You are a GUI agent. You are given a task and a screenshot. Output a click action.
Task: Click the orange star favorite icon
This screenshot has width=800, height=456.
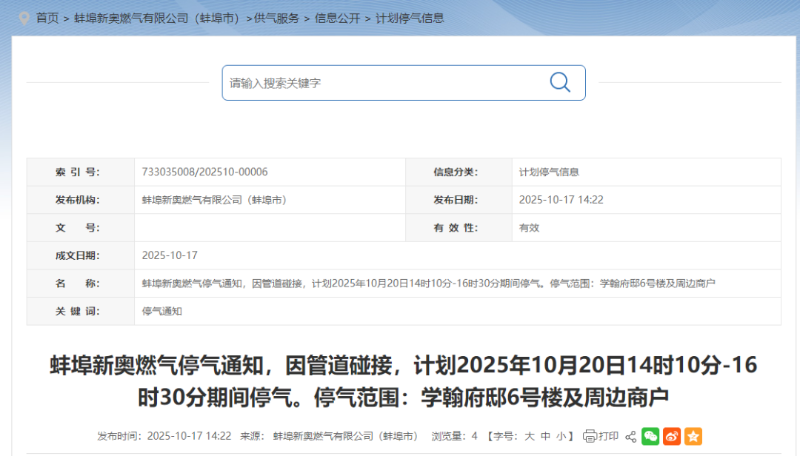pos(693,436)
